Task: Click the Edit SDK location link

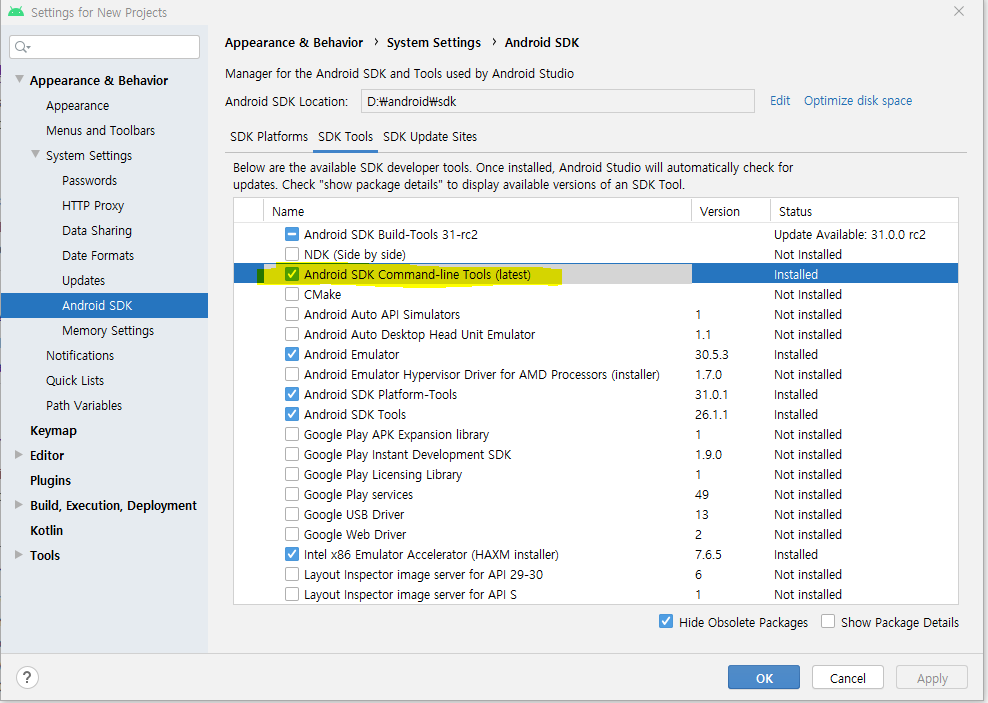Action: (x=780, y=101)
